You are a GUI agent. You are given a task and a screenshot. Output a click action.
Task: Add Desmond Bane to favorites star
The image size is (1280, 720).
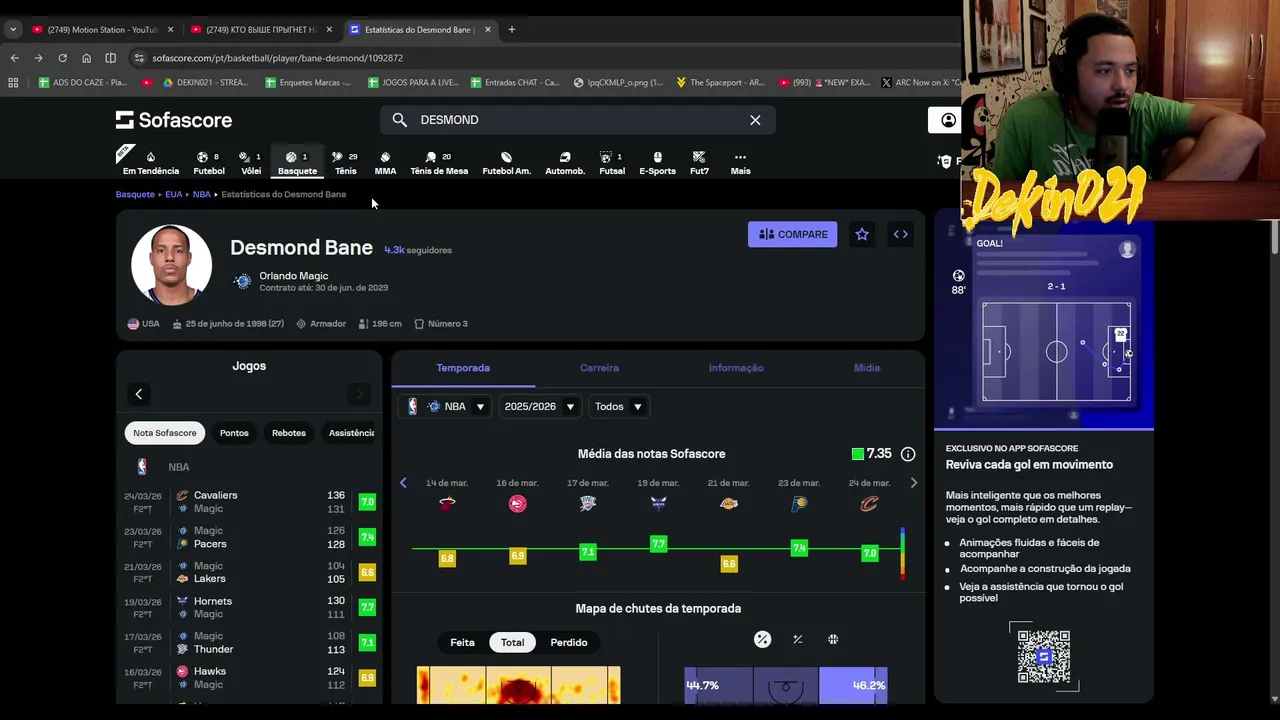point(862,234)
